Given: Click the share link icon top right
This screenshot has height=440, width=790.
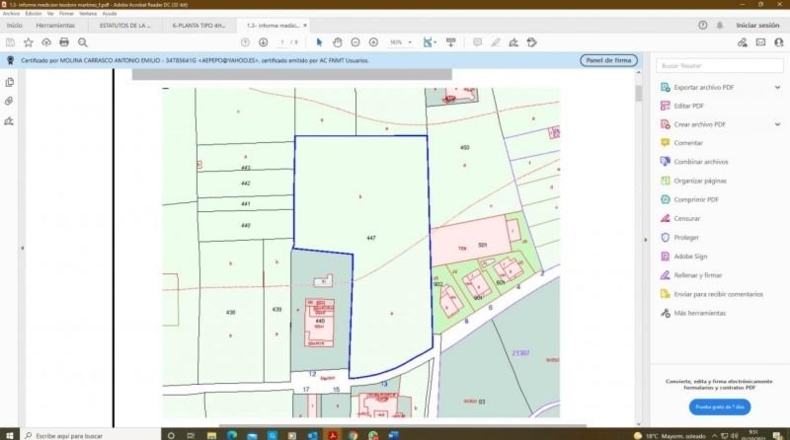Looking at the screenshot, I should 742,42.
